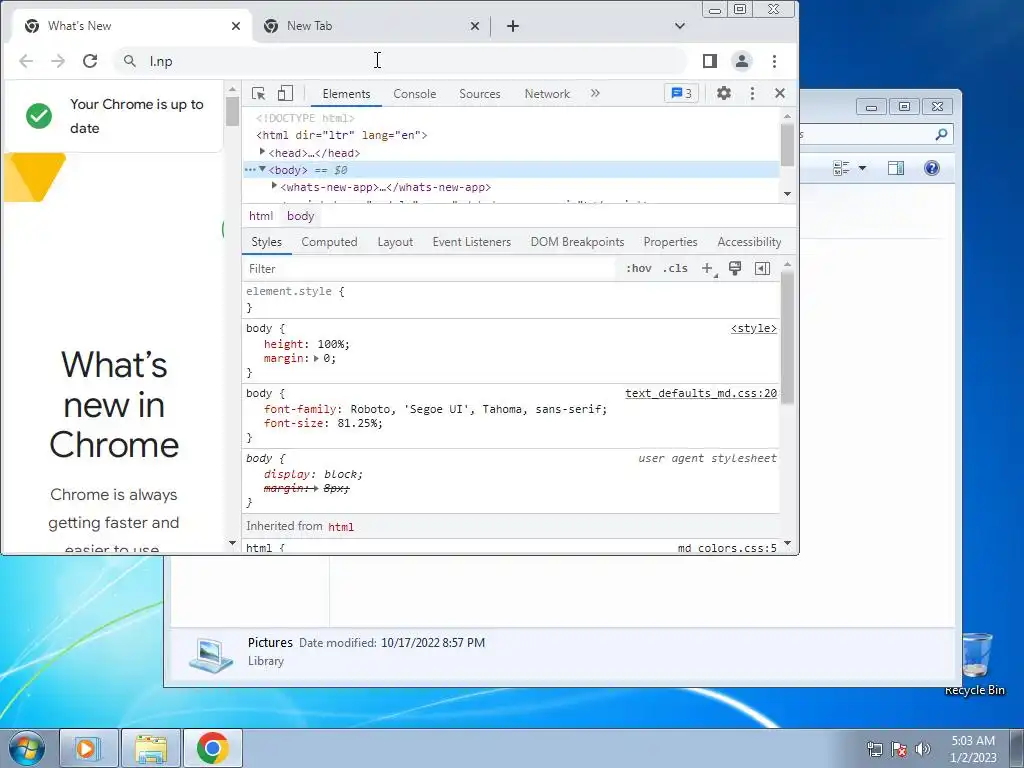The image size is (1024, 768).
Task: Go forward in Chrome navigation
Action: pyautogui.click(x=58, y=61)
